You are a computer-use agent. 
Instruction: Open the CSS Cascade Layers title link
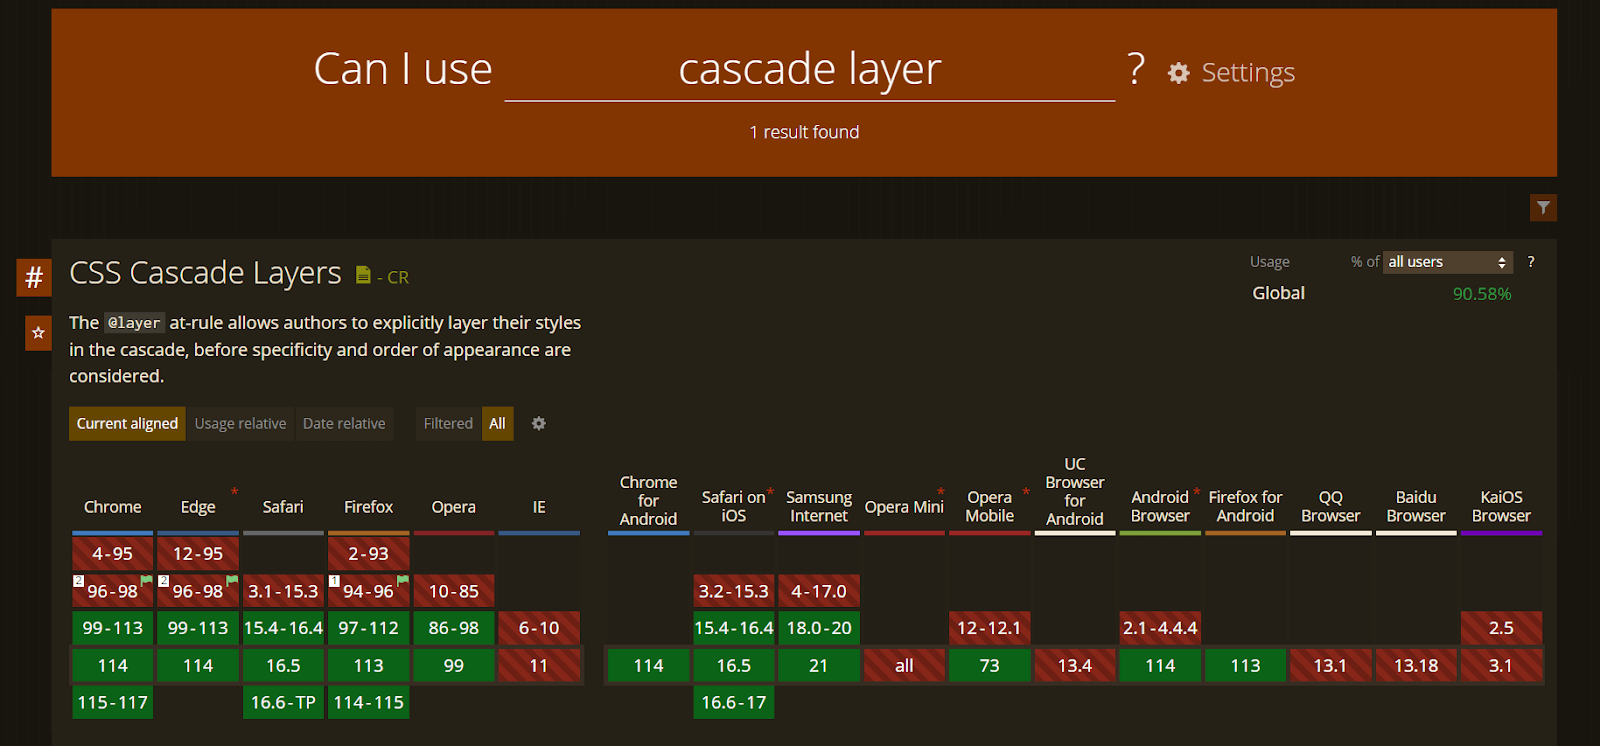(x=205, y=273)
